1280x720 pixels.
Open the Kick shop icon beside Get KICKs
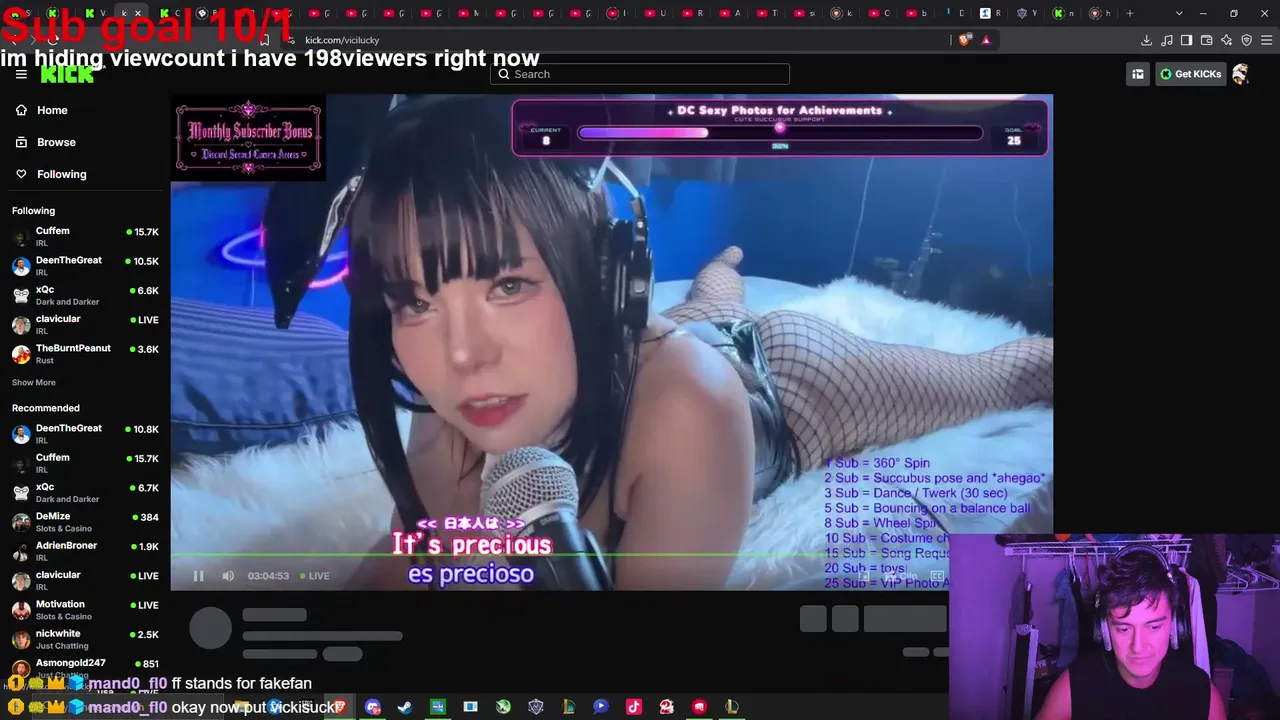[x=1138, y=74]
